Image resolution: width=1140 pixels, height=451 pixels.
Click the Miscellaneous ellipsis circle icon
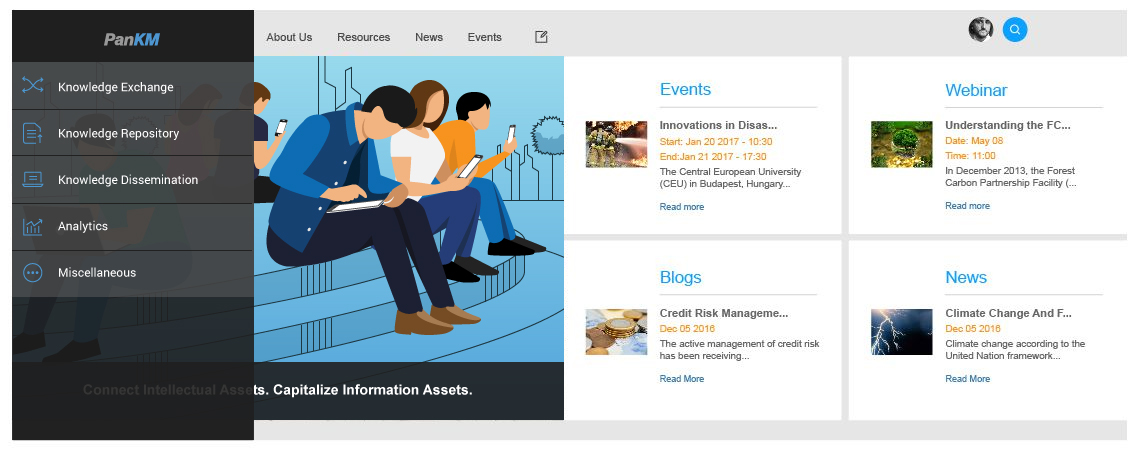pyautogui.click(x=33, y=273)
